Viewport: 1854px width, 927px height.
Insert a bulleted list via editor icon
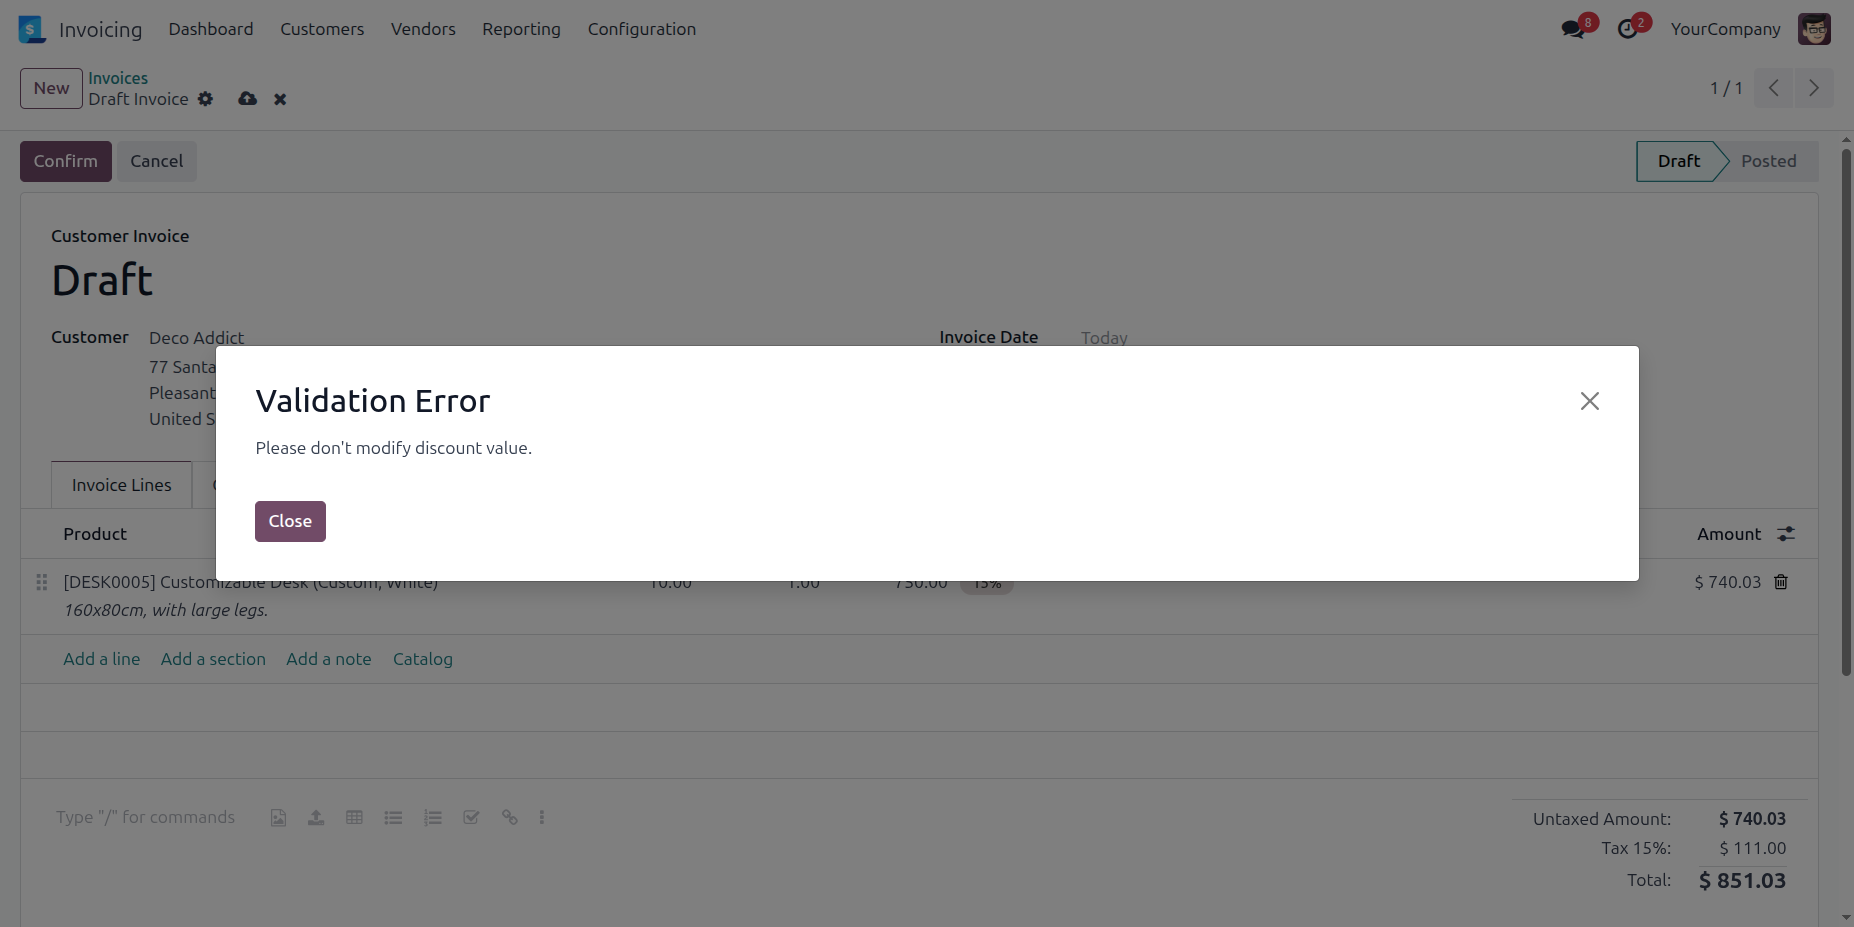tap(393, 818)
